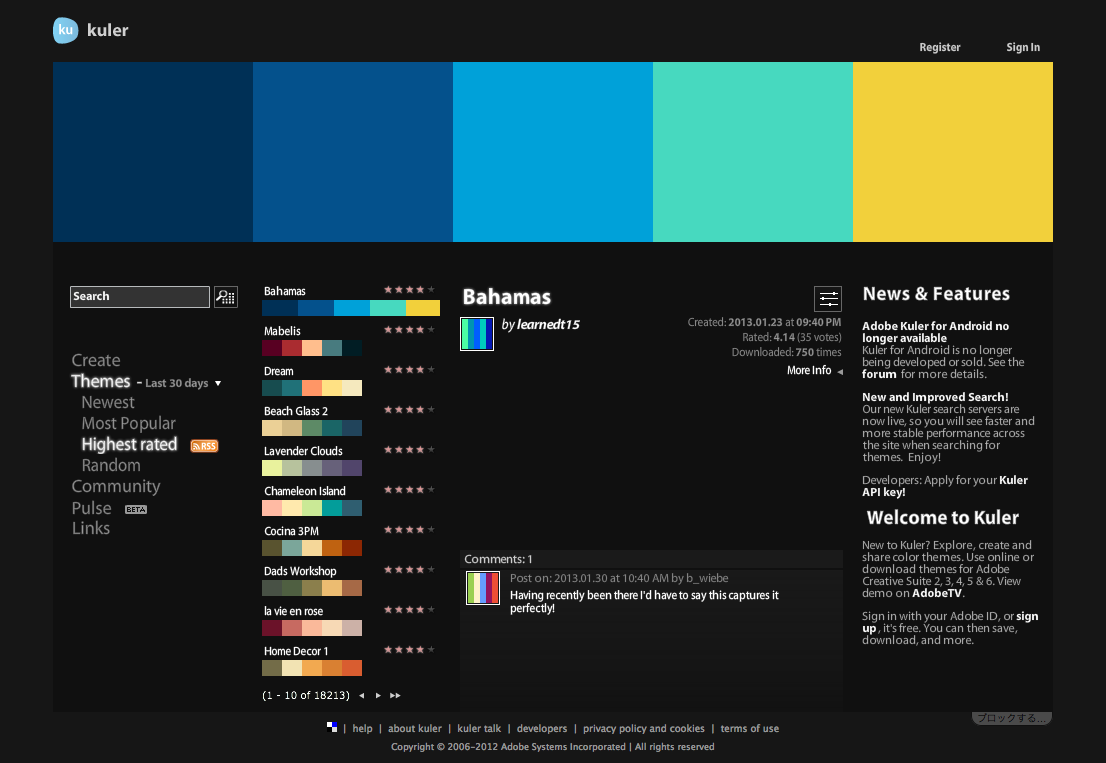Click the sliders icon to edit the Bahamas theme
Image resolution: width=1106 pixels, height=763 pixels.
(x=828, y=298)
